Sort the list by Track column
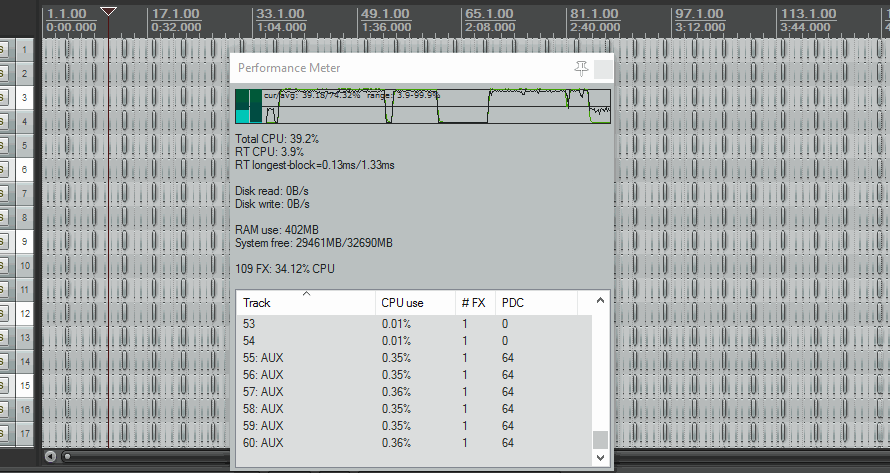This screenshot has height=473, width=890. pos(305,303)
